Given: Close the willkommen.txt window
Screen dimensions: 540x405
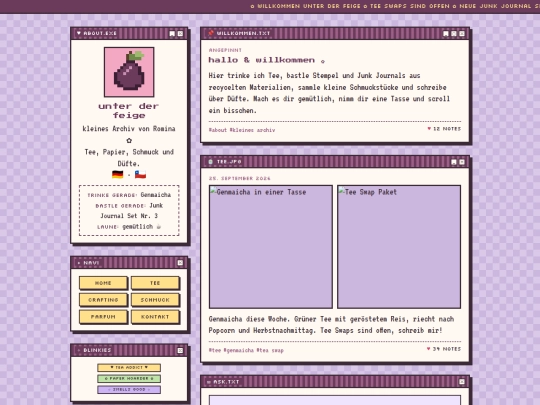Looking at the screenshot, I should (x=462, y=33).
